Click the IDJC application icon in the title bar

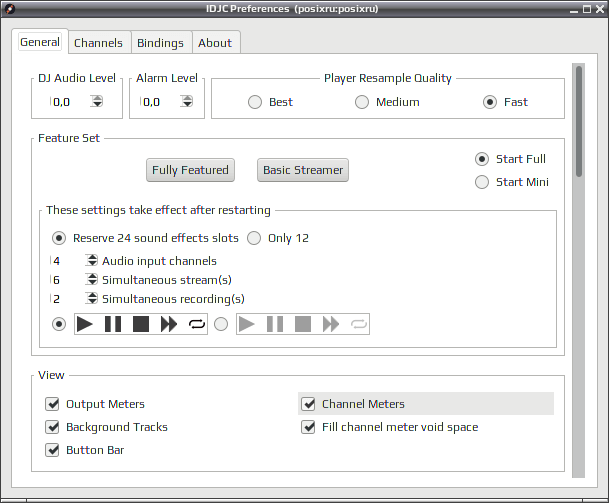click(9, 9)
